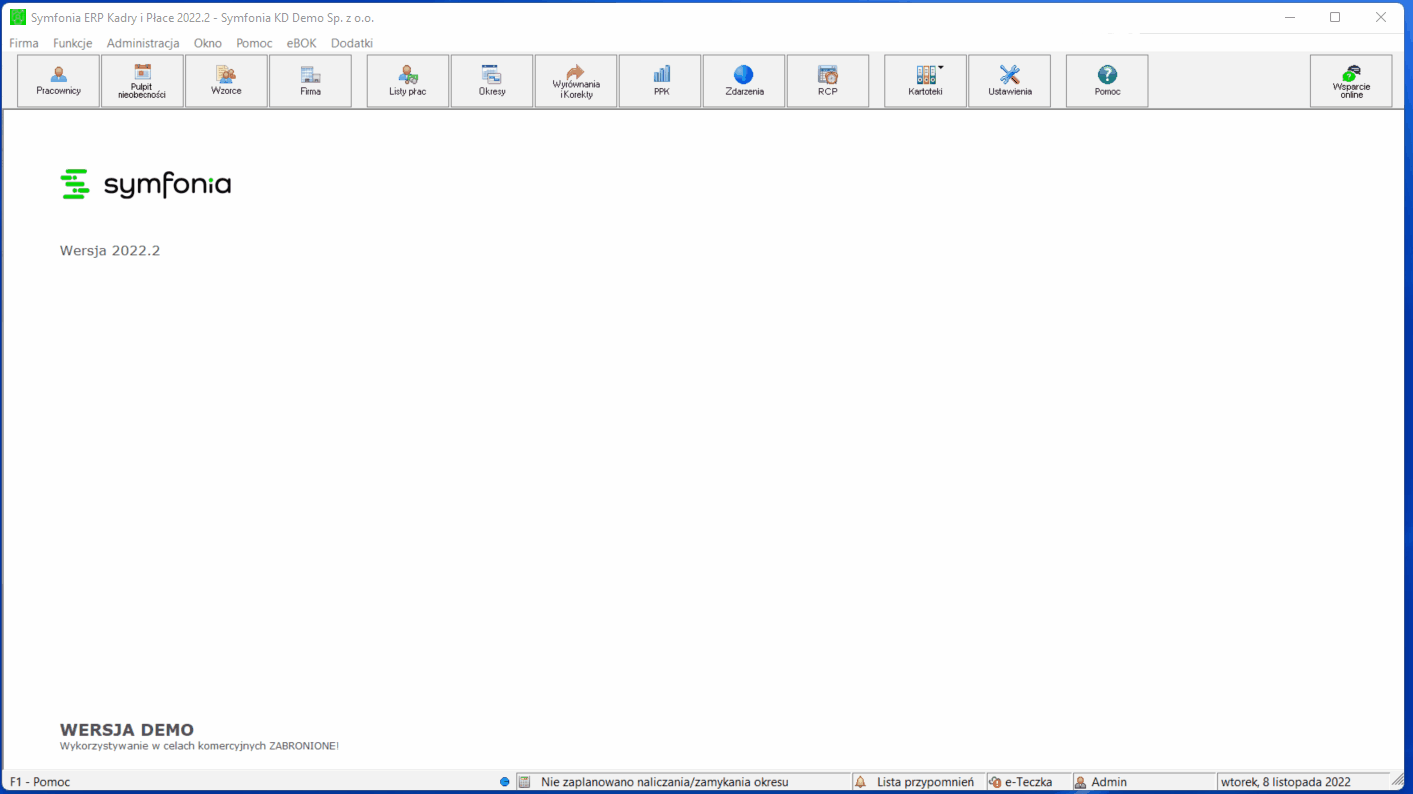Open the Wzorce toolbar button
Image resolution: width=1413 pixels, height=794 pixels.
point(226,81)
